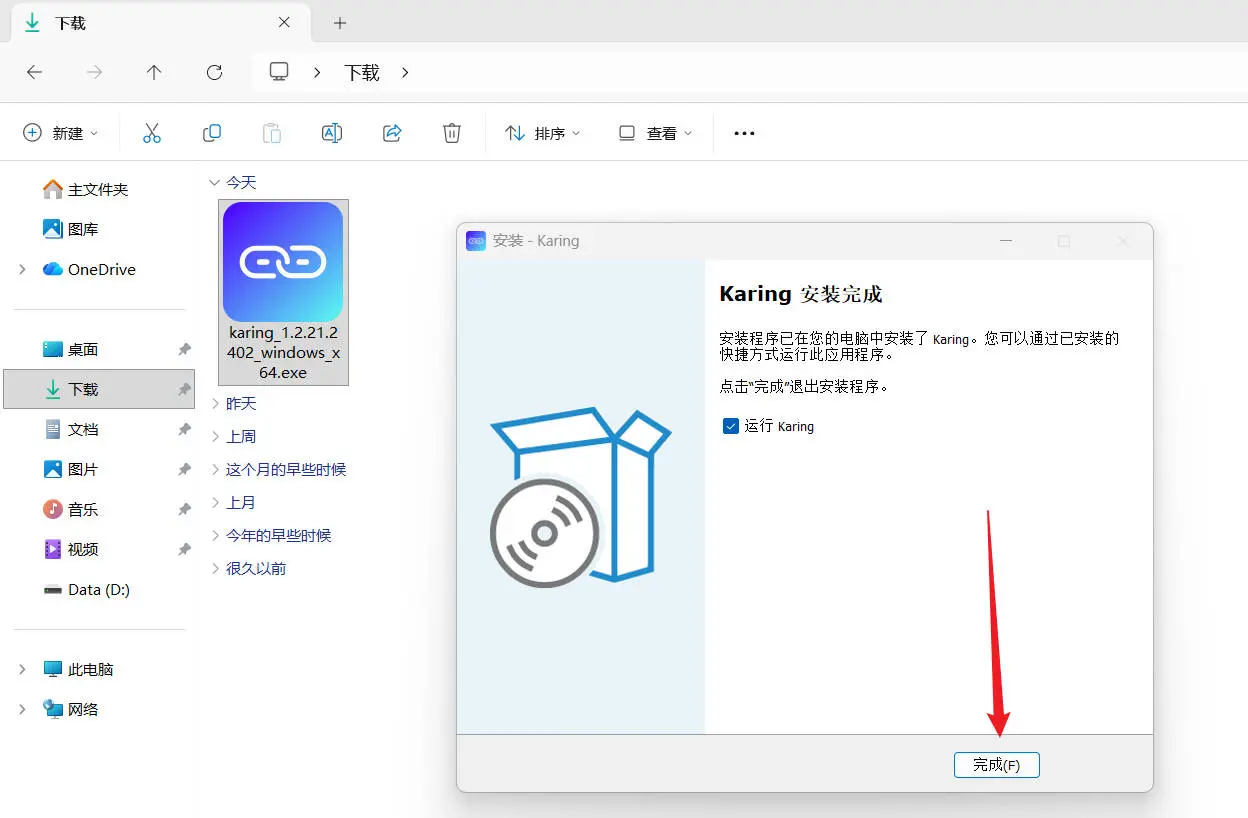Open the 新建 new item dropdown

(61, 133)
